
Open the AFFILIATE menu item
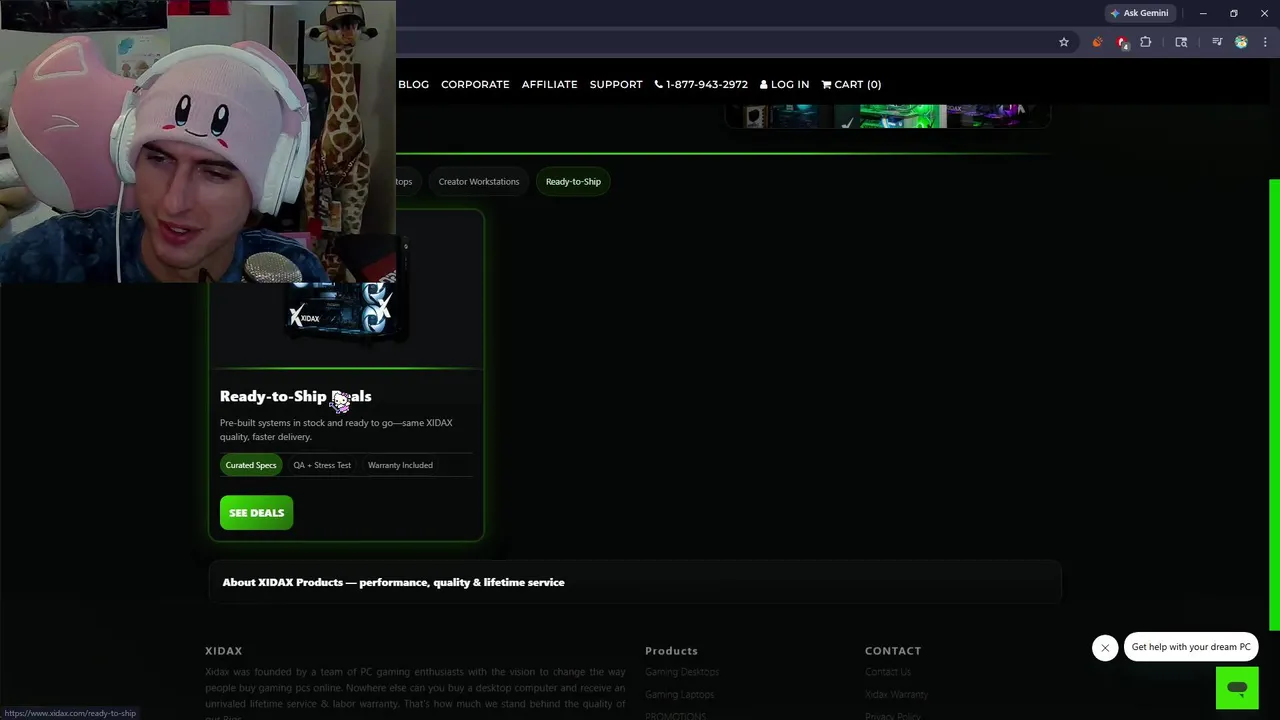point(549,84)
